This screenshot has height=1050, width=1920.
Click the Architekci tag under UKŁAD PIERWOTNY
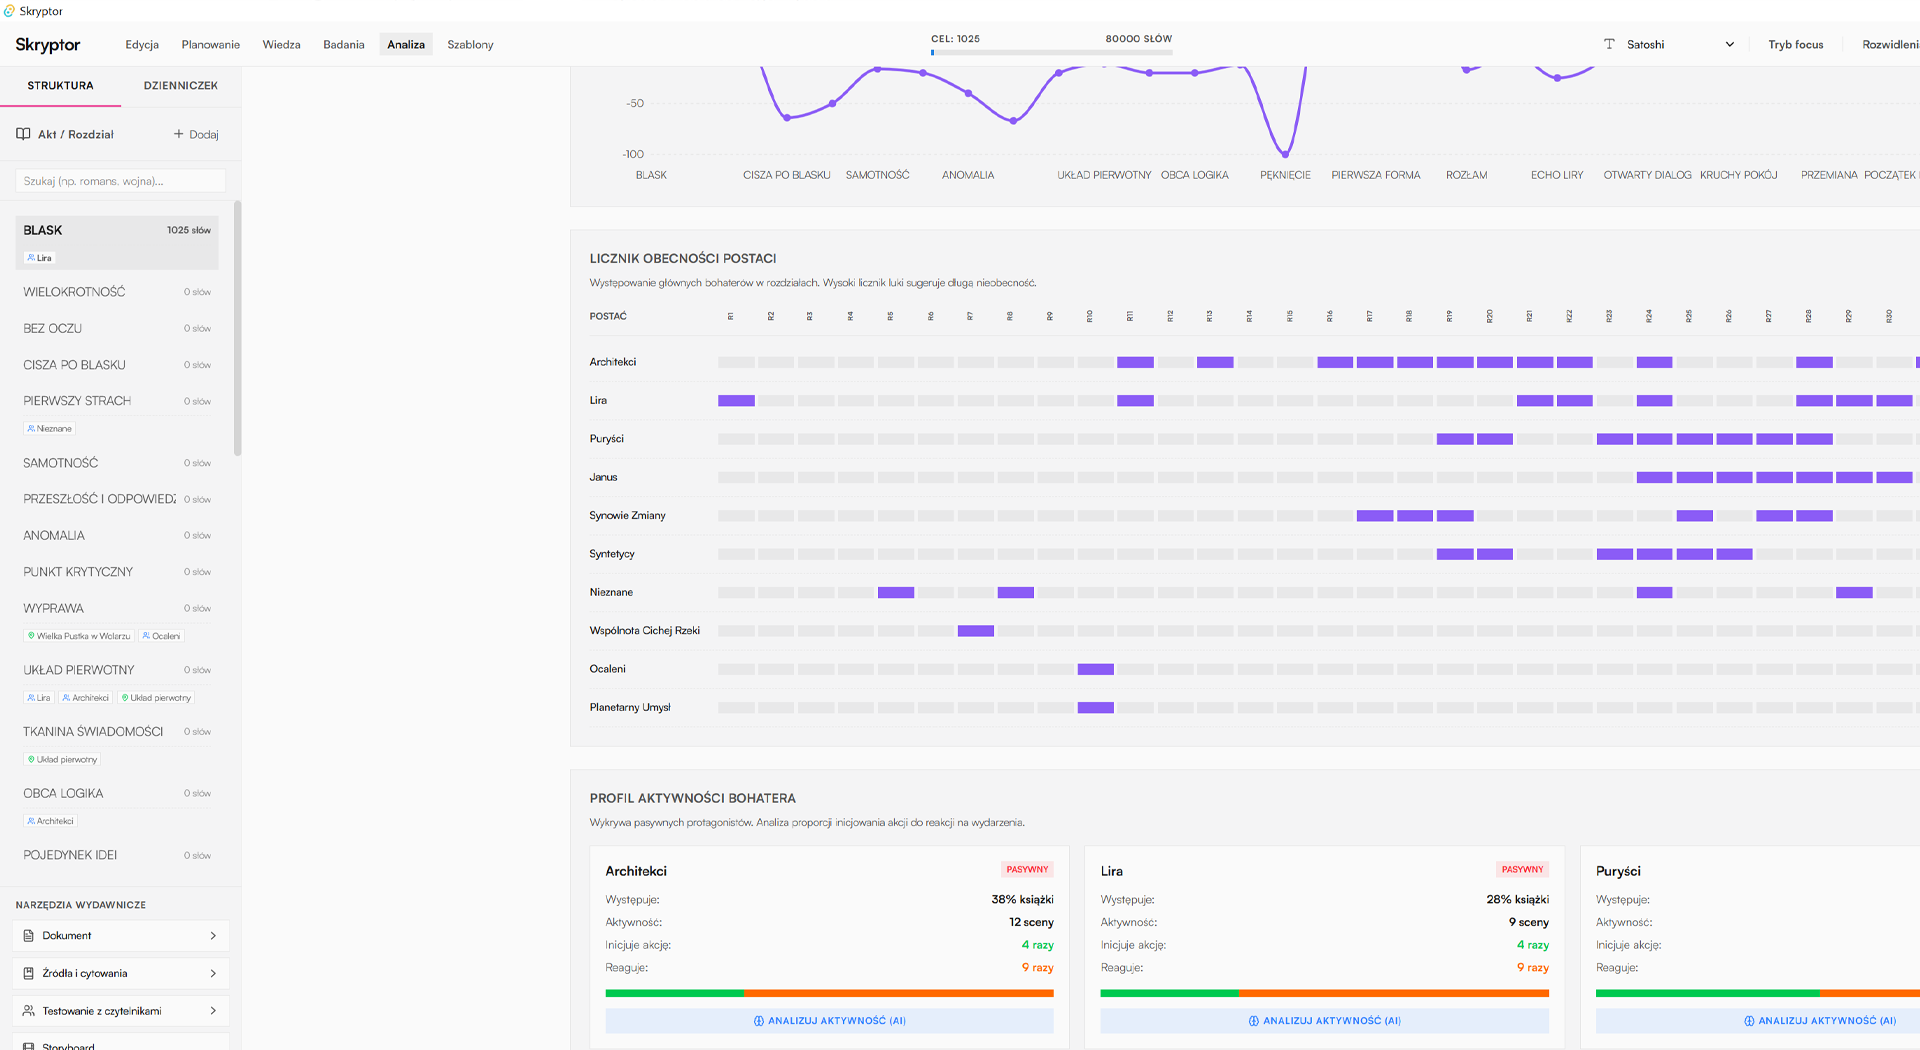pyautogui.click(x=85, y=698)
